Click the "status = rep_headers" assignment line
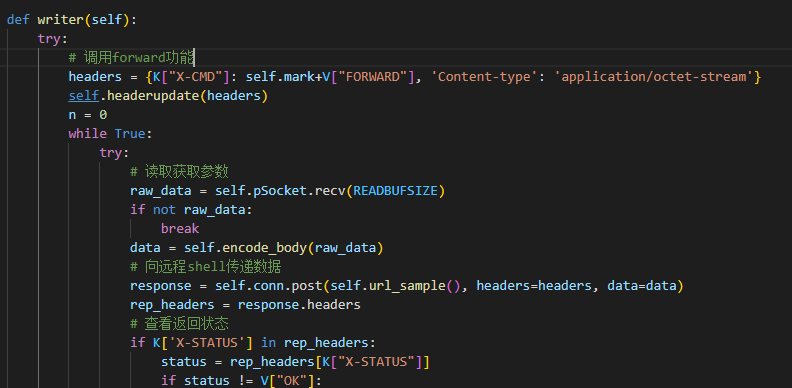This screenshot has width=792, height=388. coord(295,362)
